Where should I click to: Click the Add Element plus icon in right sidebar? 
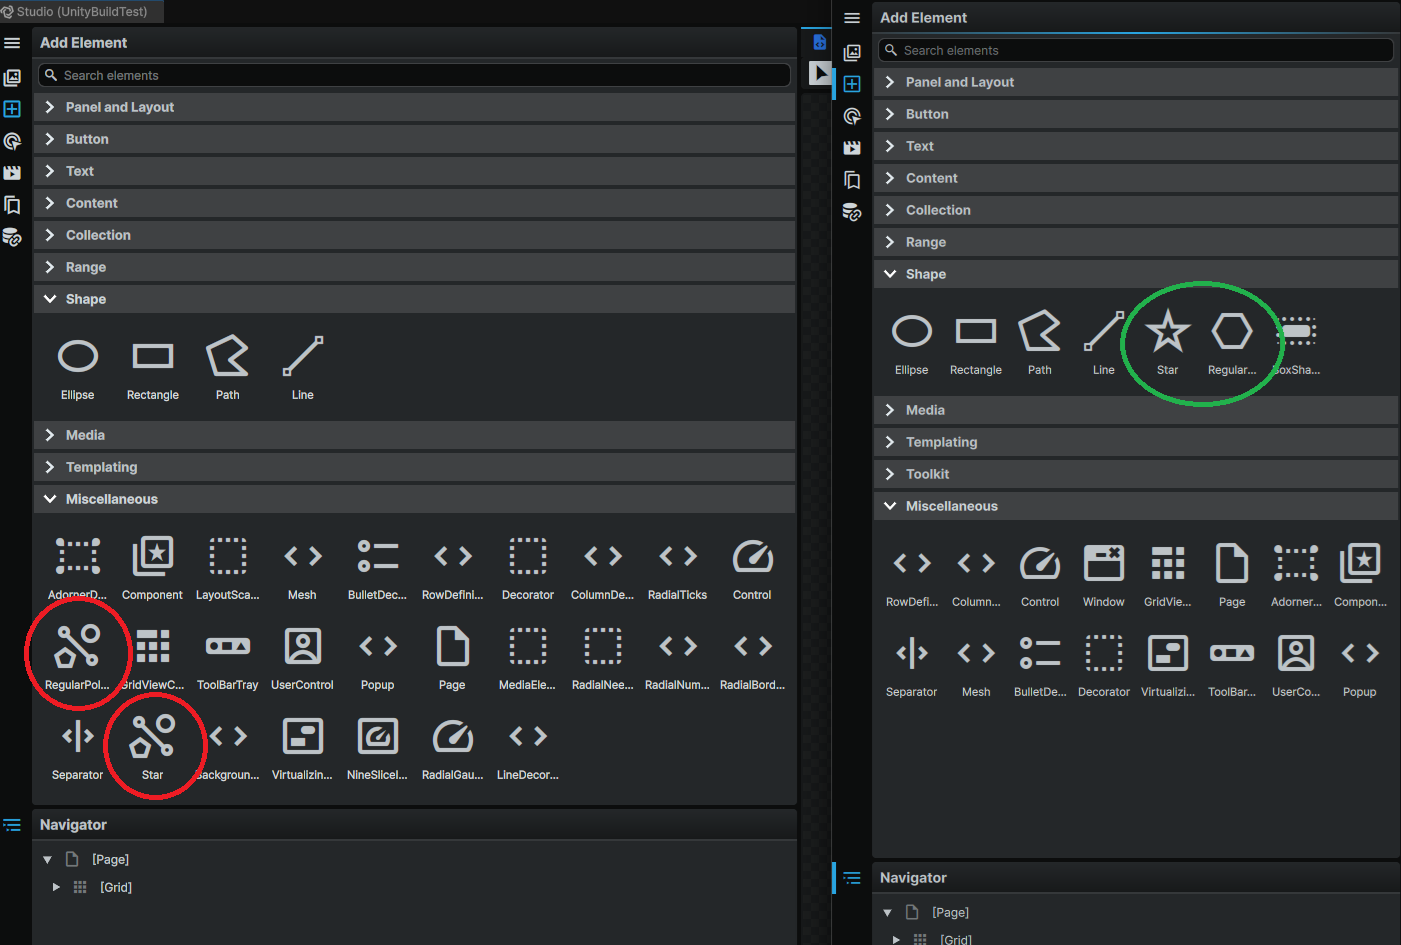click(x=852, y=84)
